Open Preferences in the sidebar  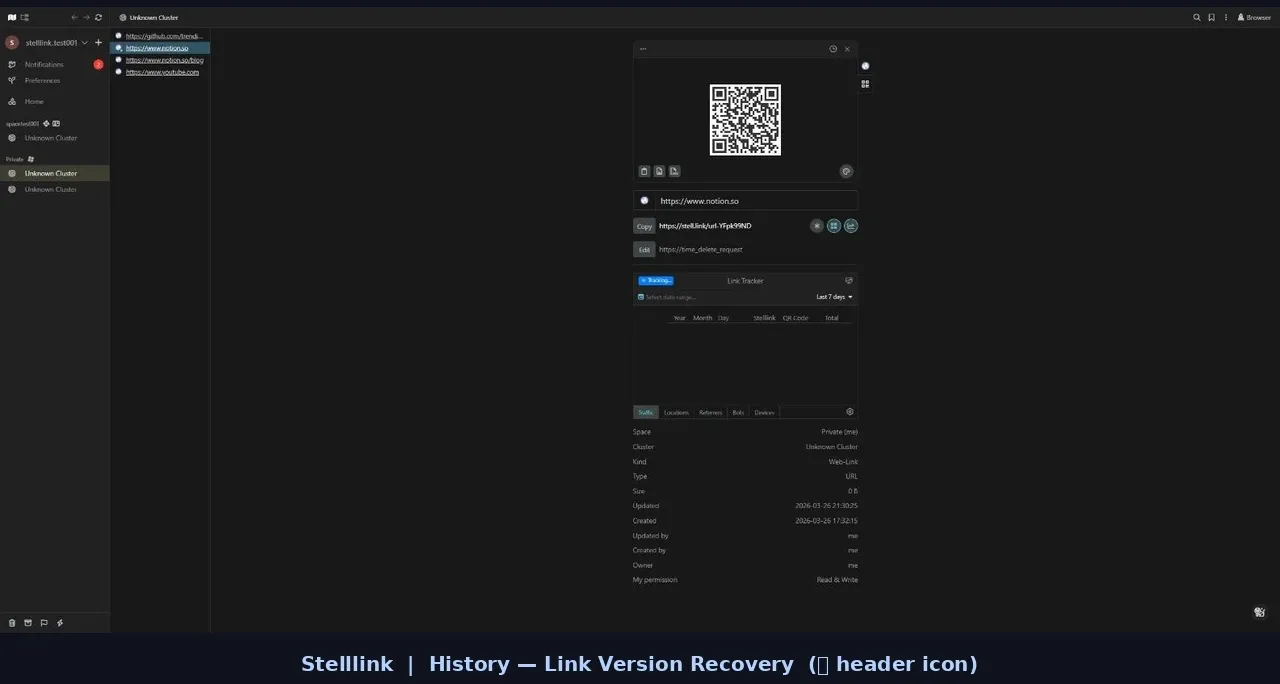pos(42,80)
